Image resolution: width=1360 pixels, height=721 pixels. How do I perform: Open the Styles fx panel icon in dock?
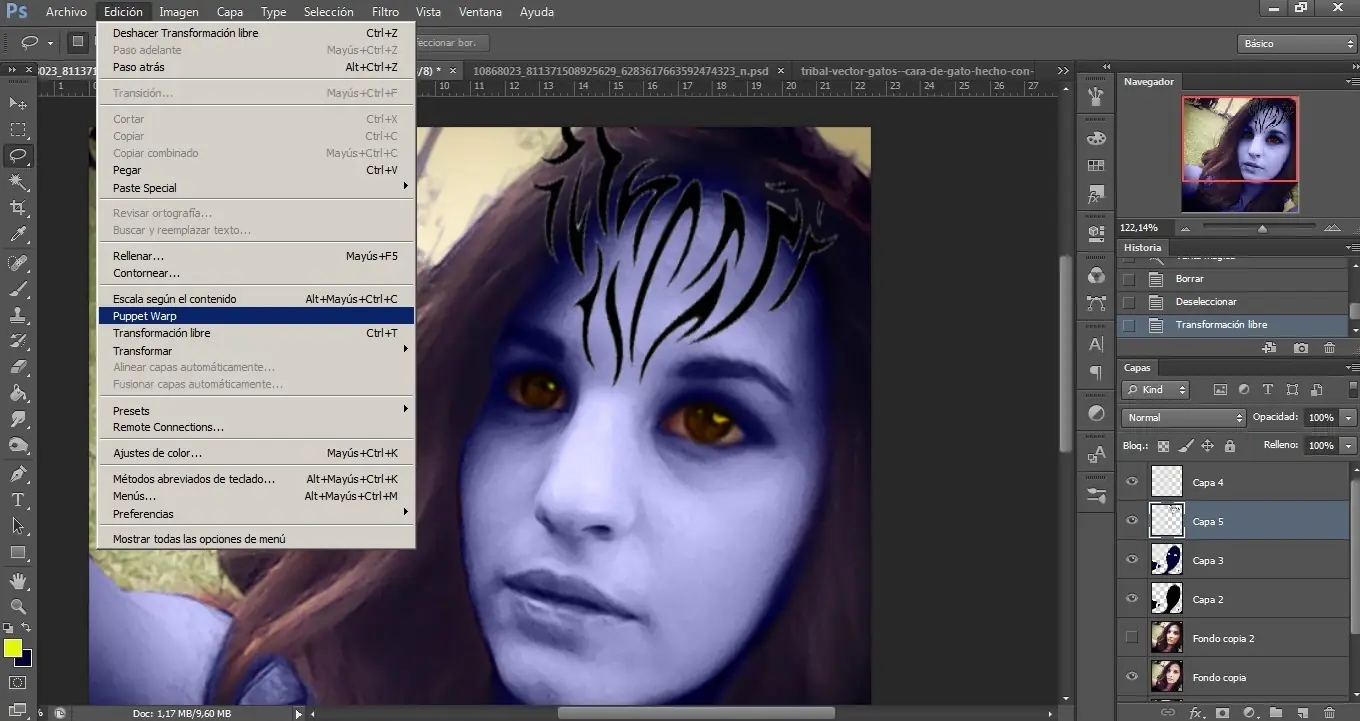(1096, 194)
